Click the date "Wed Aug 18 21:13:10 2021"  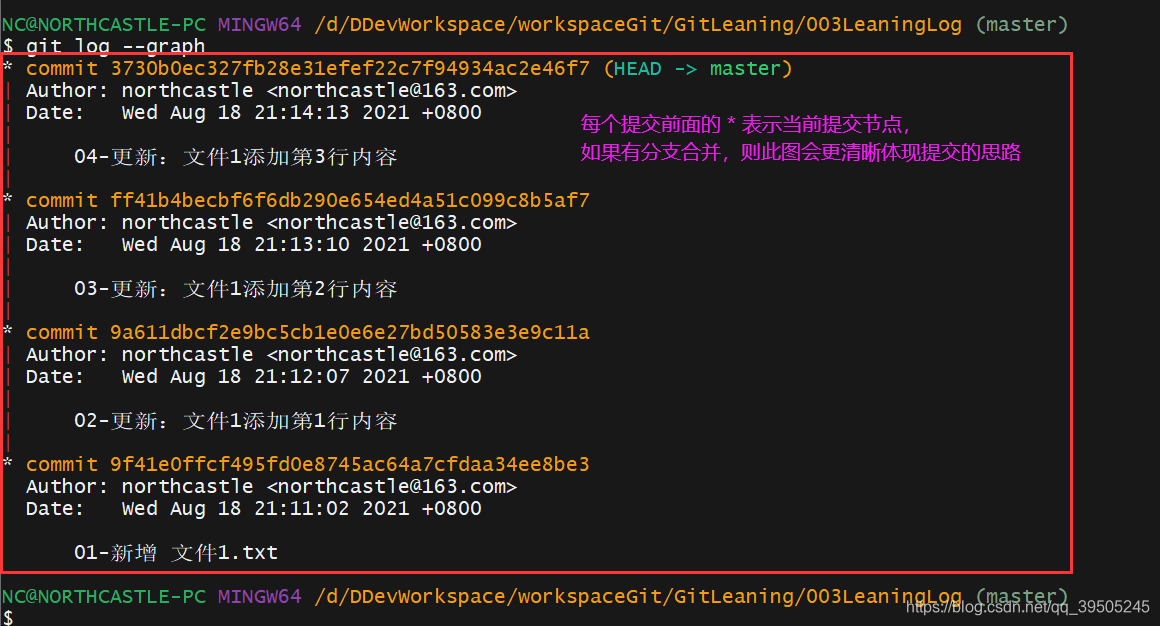pos(266,244)
